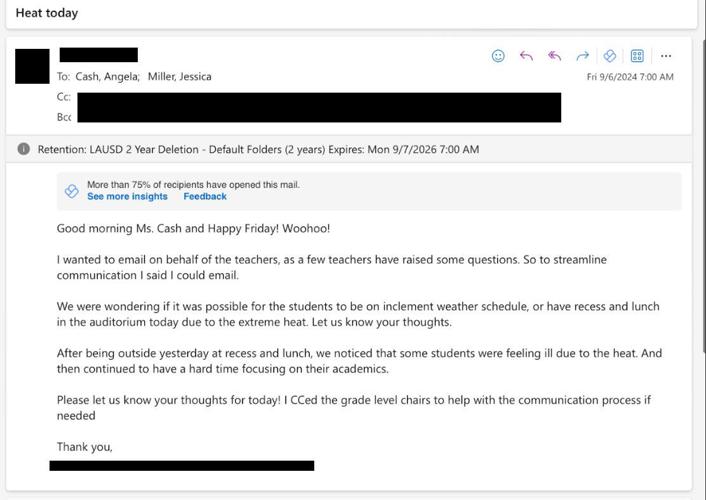The height and width of the screenshot is (500, 706).
Task: Click the email subject 'Heat today'
Action: click(x=47, y=13)
